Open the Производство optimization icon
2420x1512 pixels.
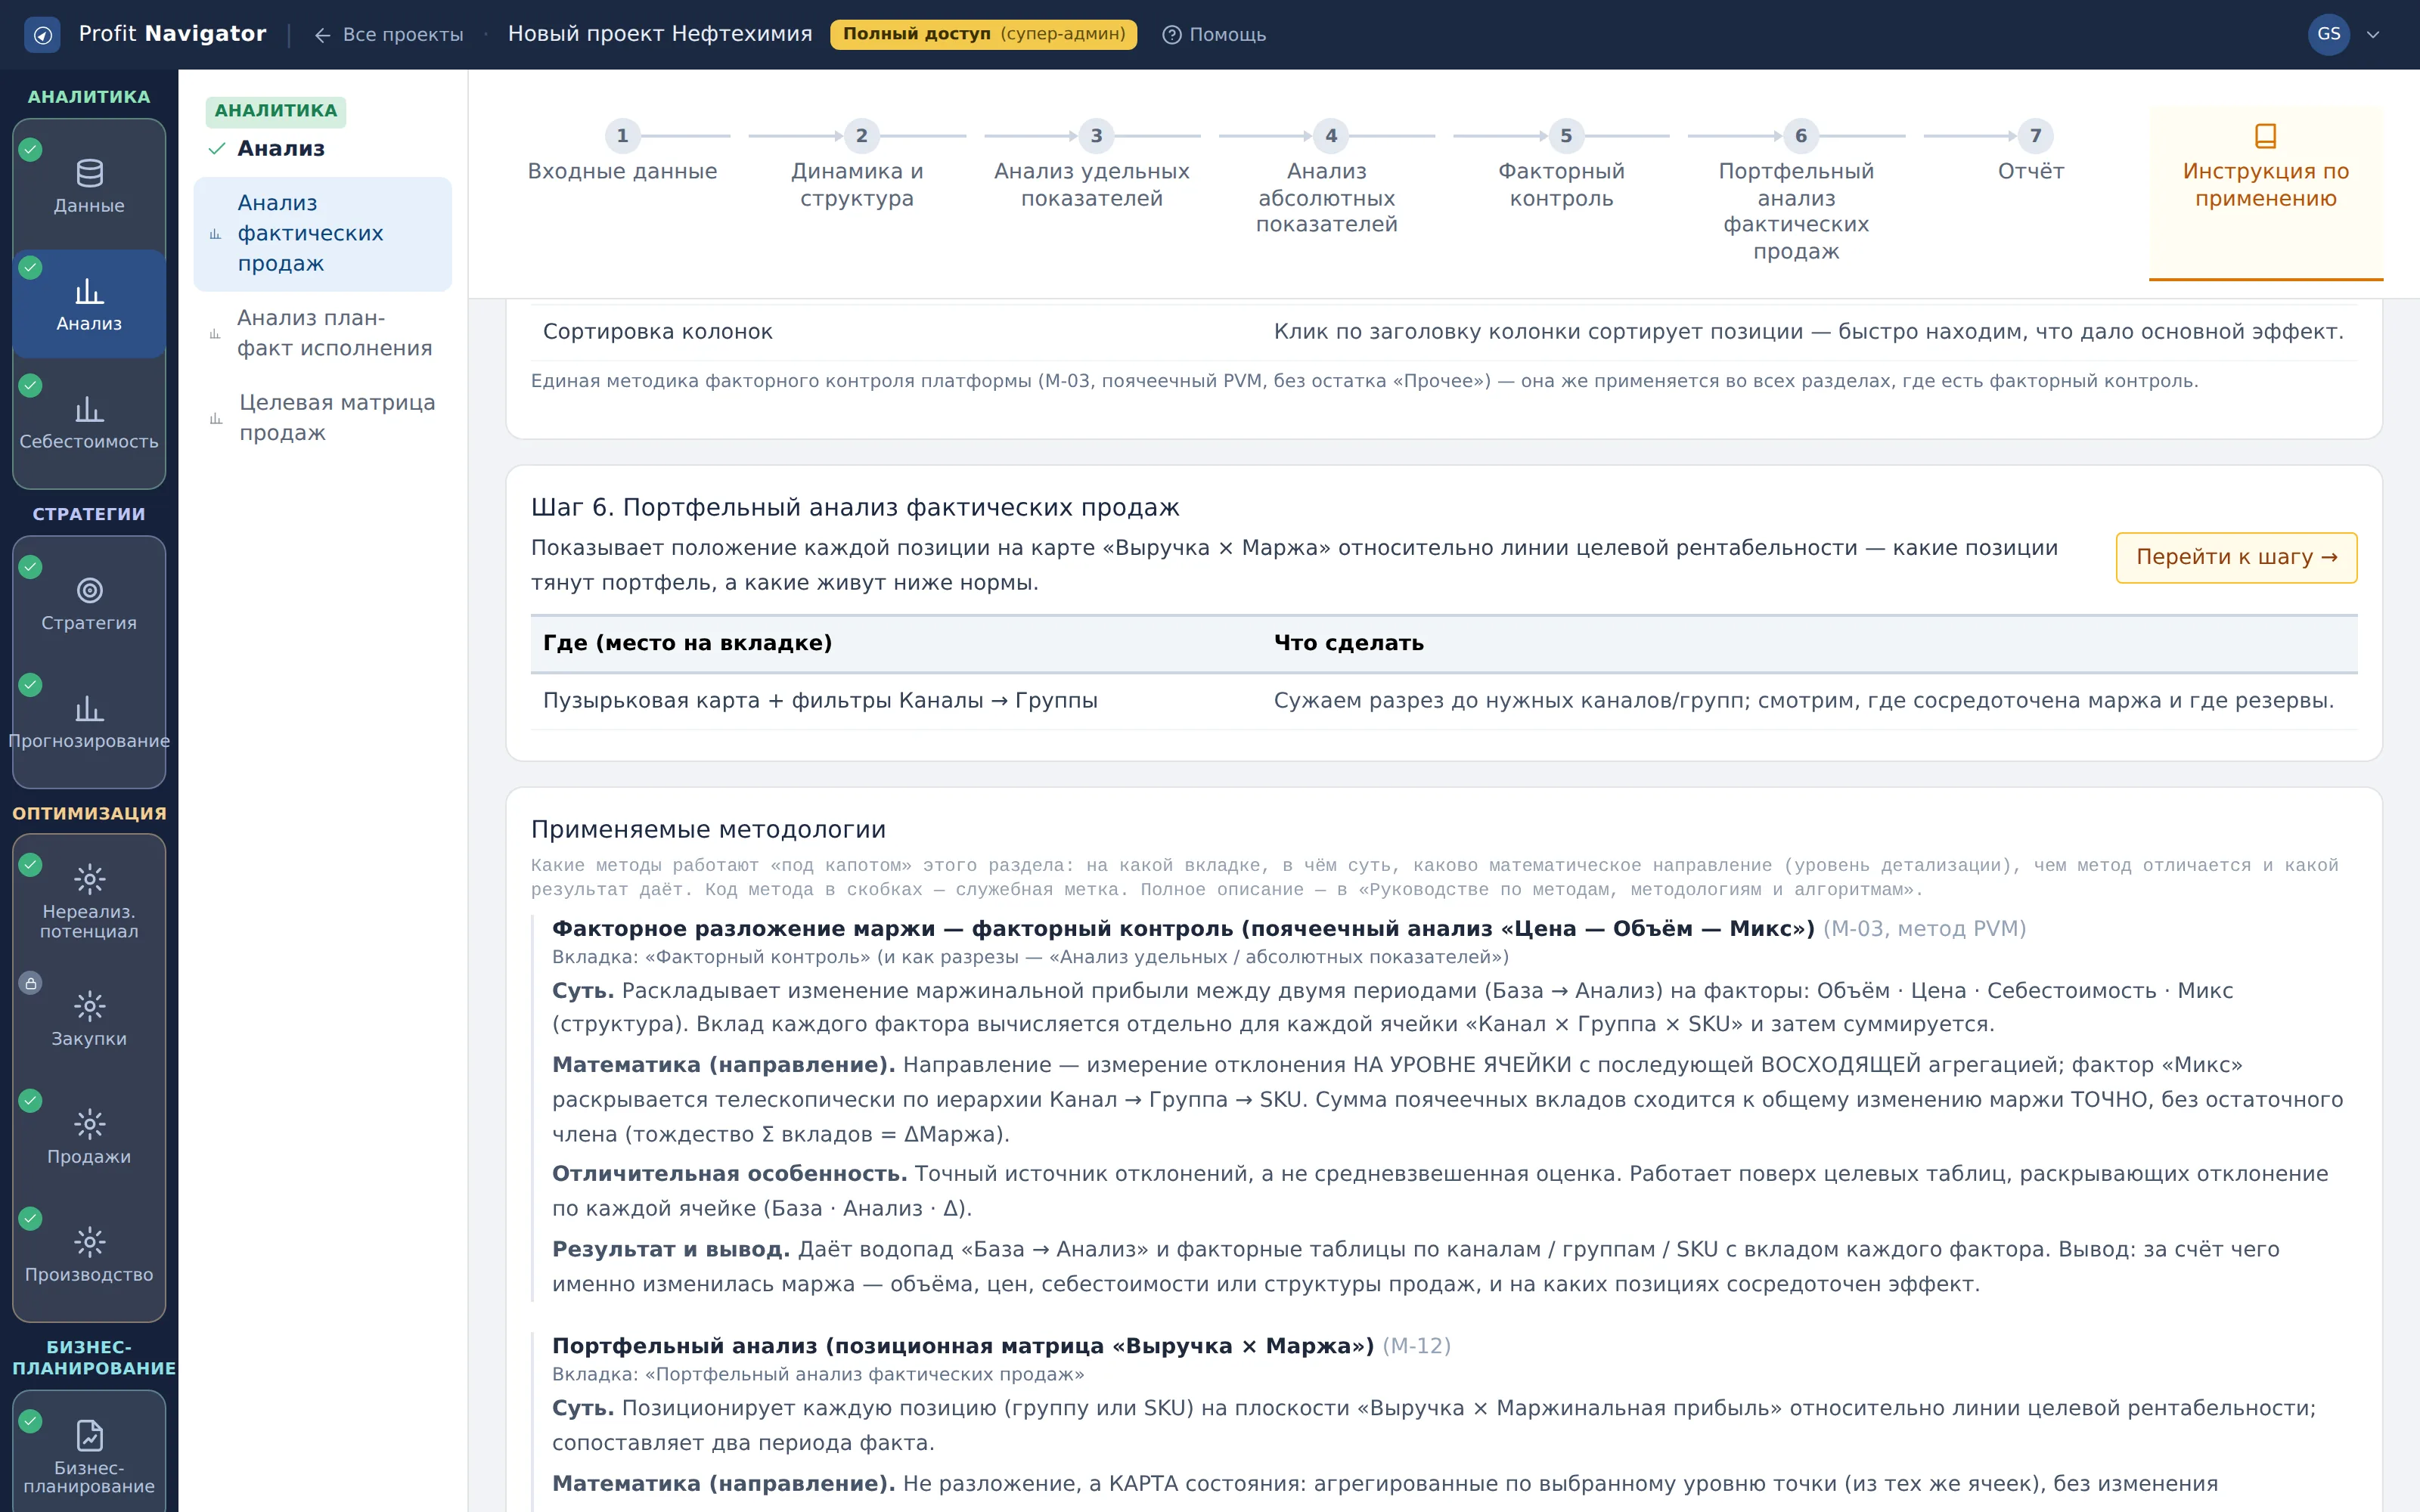click(89, 1242)
